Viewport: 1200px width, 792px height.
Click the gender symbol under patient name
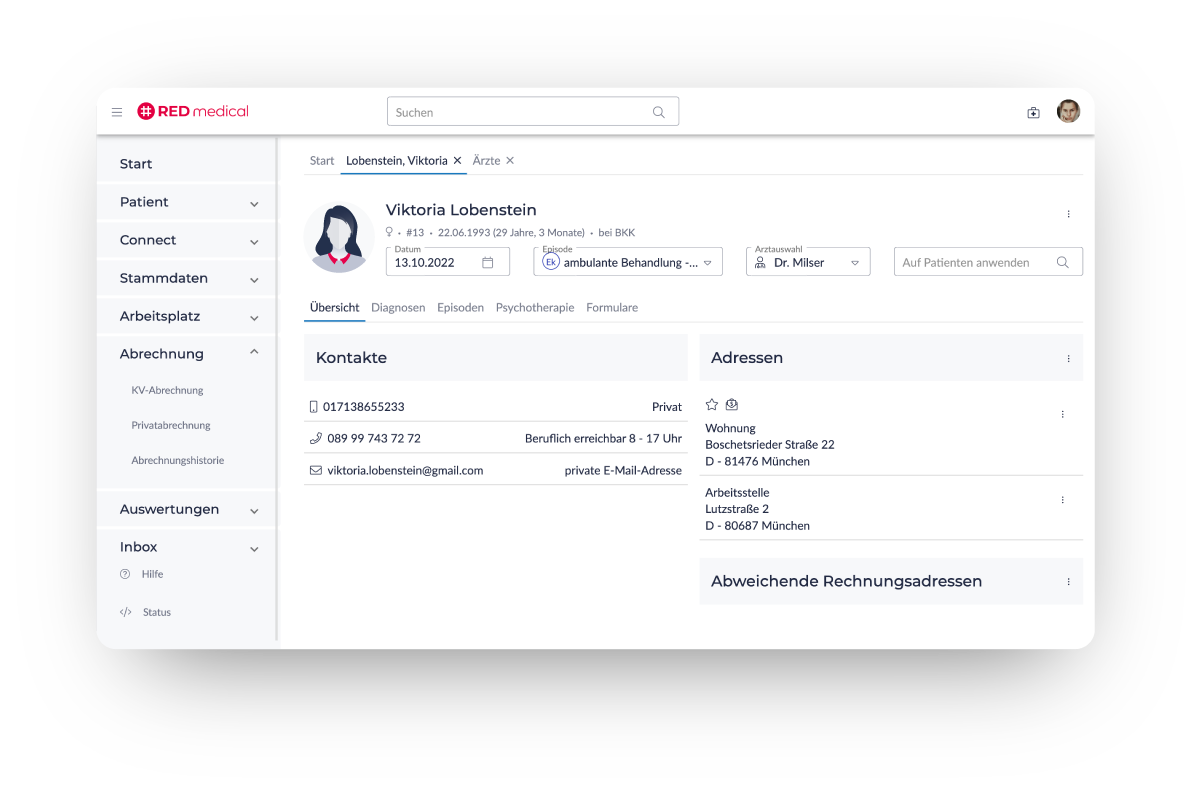click(389, 232)
